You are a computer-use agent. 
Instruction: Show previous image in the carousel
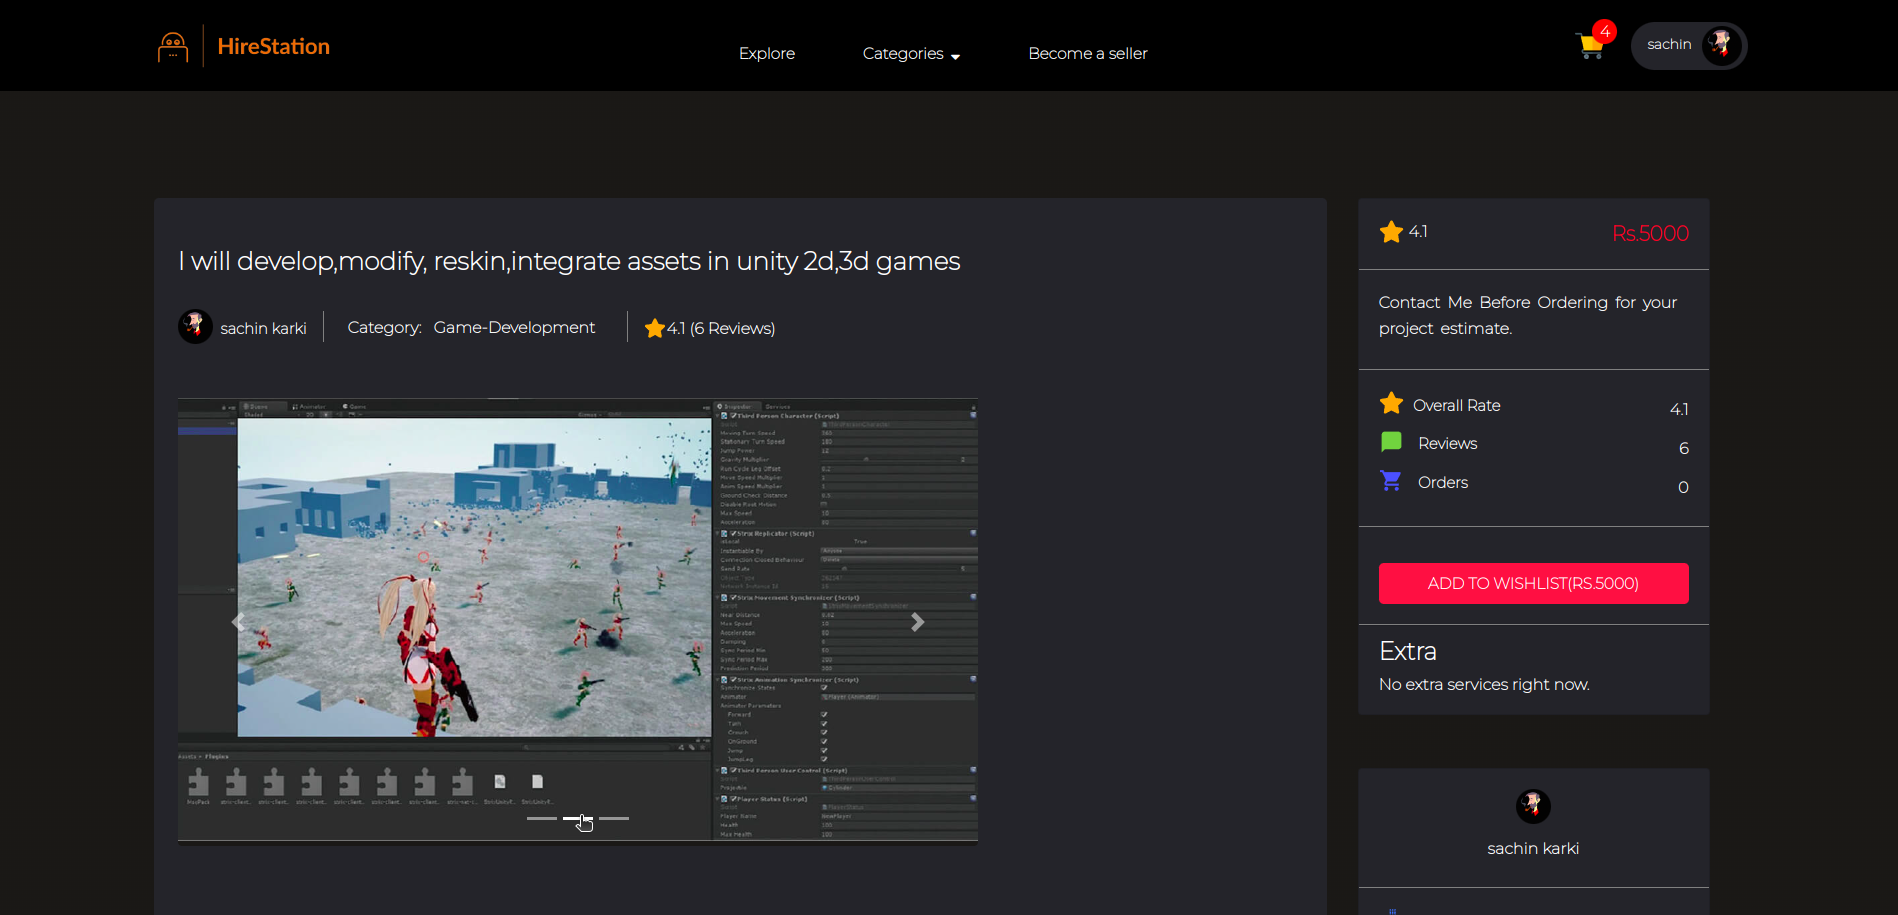point(238,622)
